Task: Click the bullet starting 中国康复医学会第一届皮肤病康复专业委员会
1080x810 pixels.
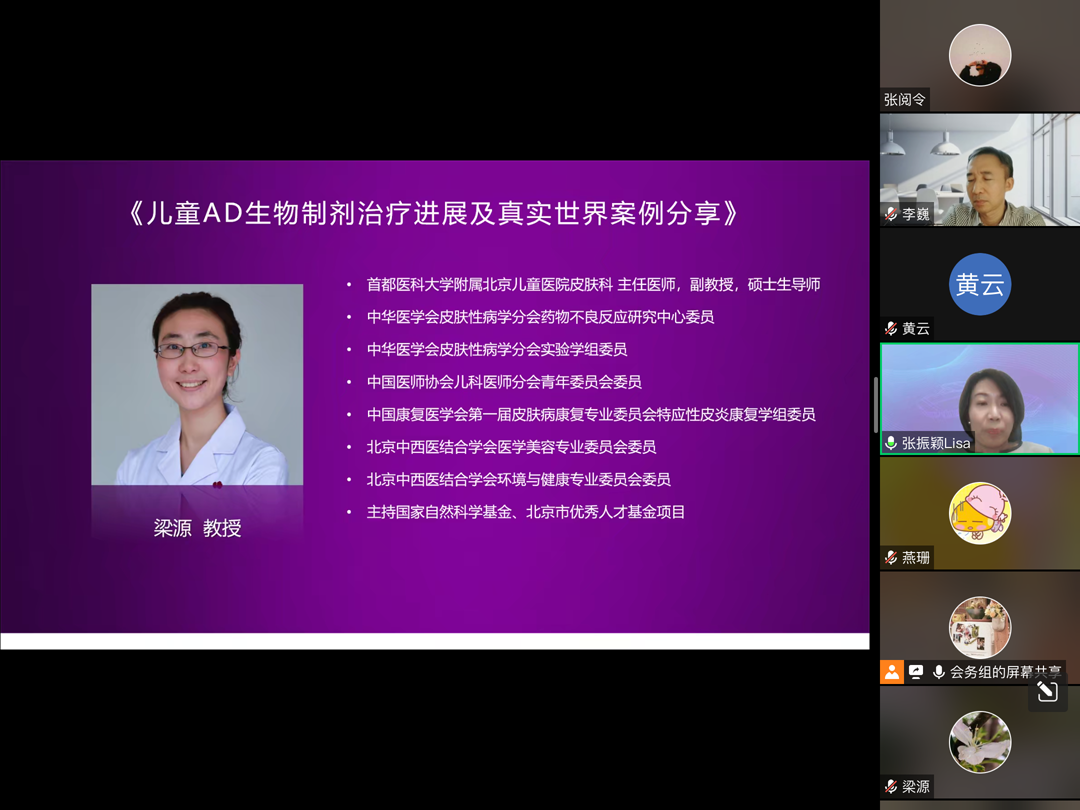Action: point(591,414)
